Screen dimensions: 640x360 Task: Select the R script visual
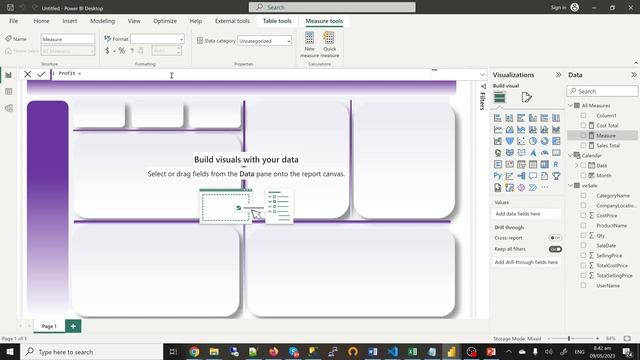pos(556,164)
